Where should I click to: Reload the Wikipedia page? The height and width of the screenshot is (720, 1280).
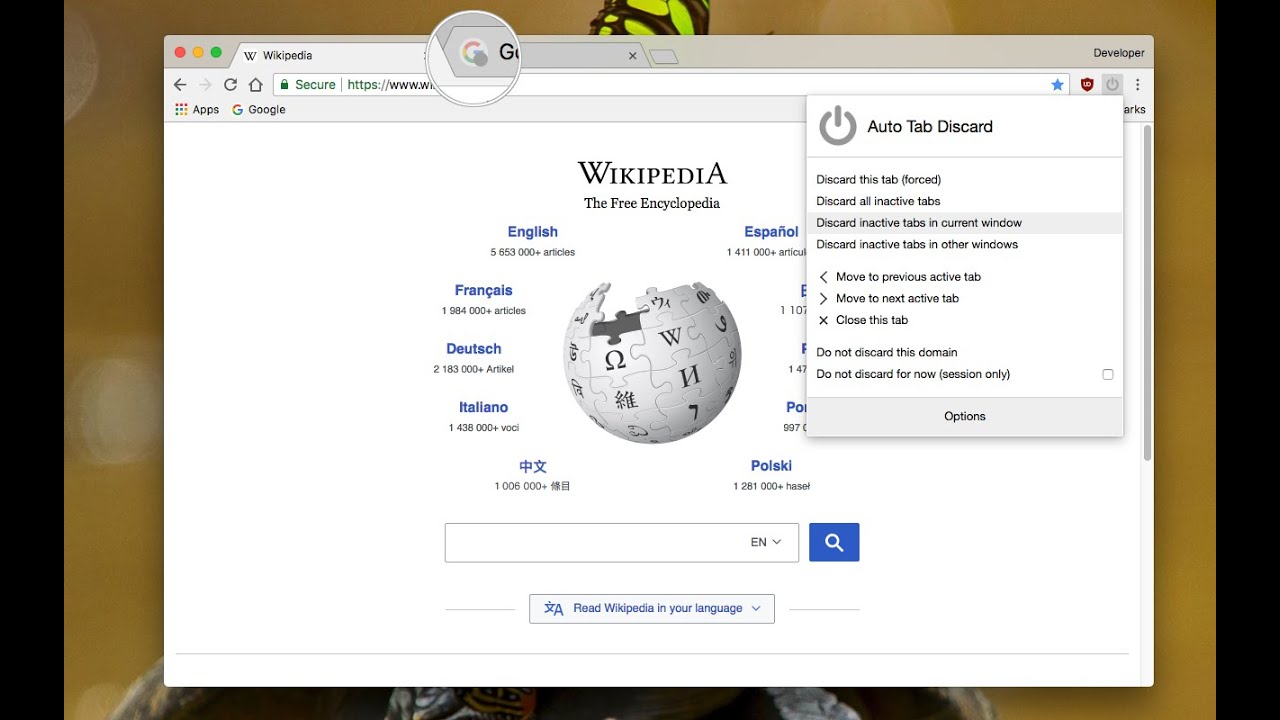(230, 85)
